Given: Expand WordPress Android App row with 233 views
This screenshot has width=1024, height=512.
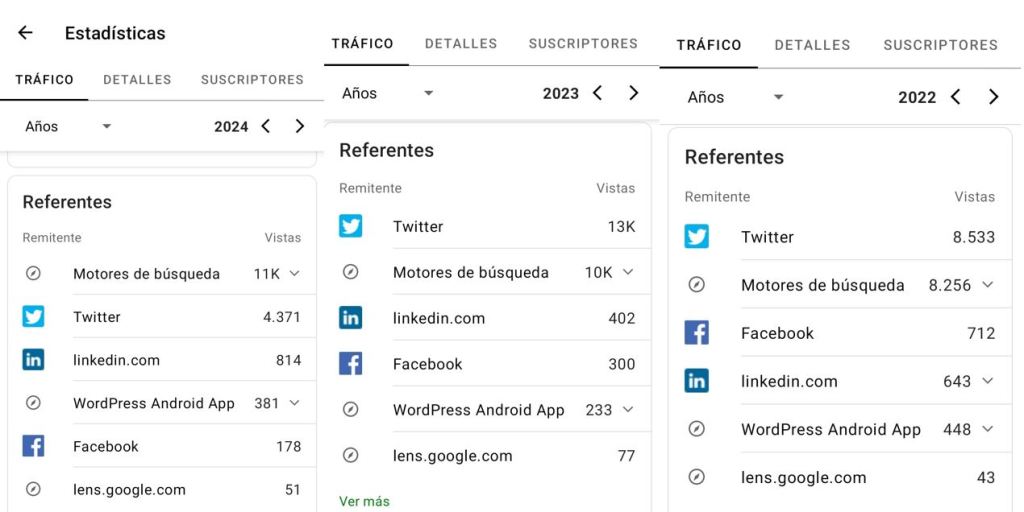Looking at the screenshot, I should click(x=628, y=410).
